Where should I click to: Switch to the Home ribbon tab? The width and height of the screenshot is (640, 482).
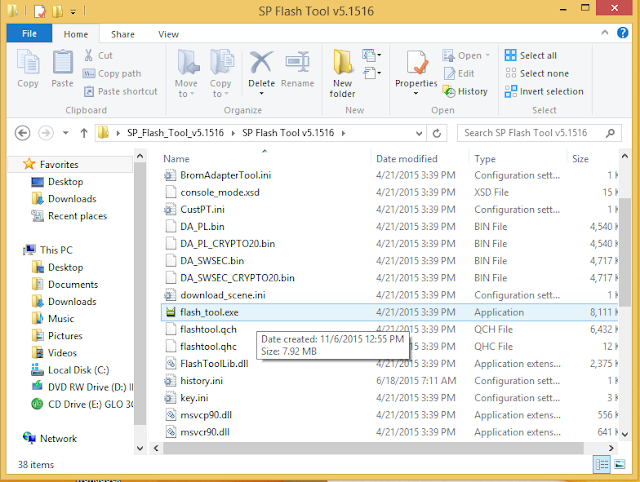76,34
